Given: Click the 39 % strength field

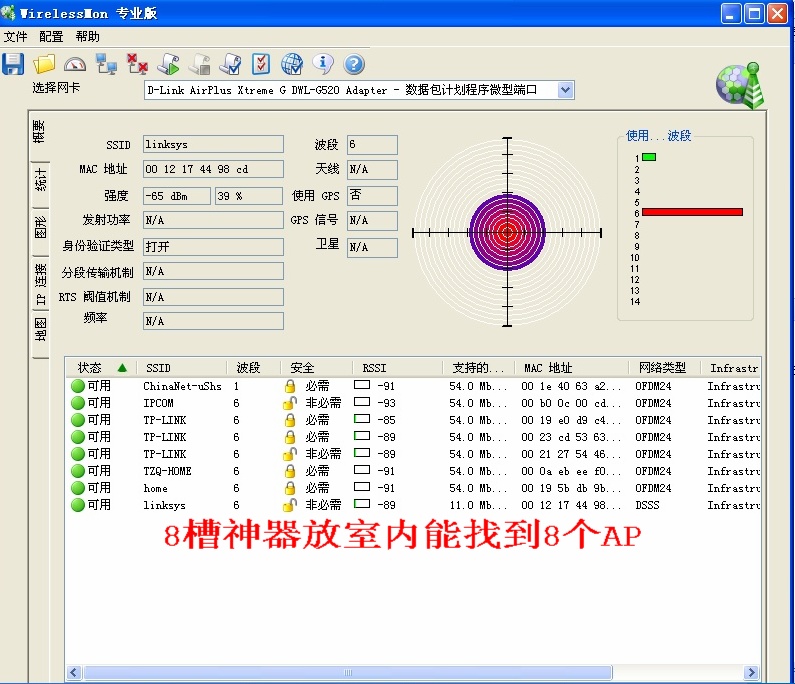Looking at the screenshot, I should coord(249,196).
